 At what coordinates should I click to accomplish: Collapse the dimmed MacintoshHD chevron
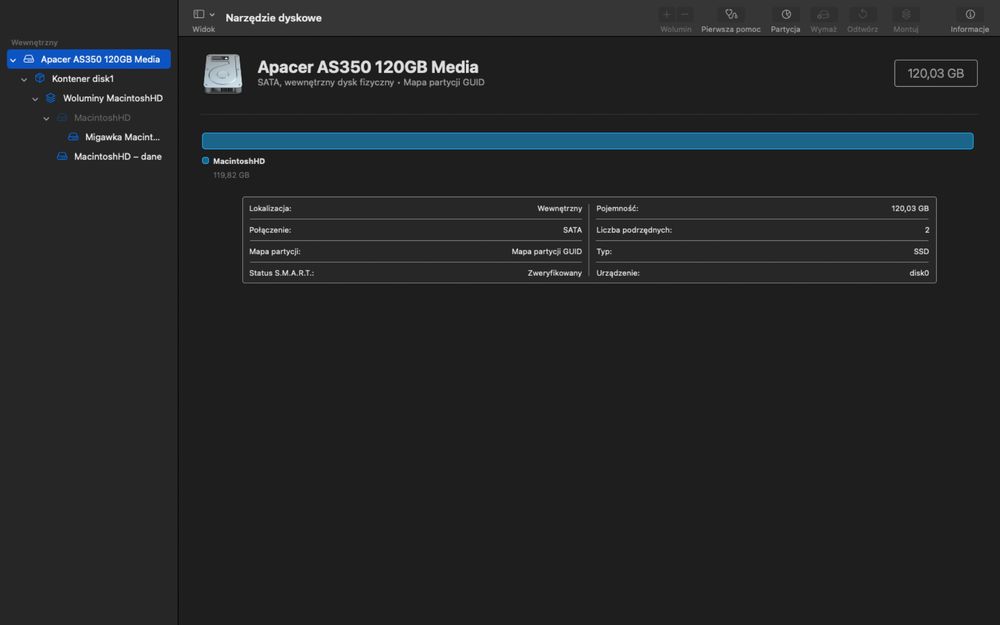(47, 118)
